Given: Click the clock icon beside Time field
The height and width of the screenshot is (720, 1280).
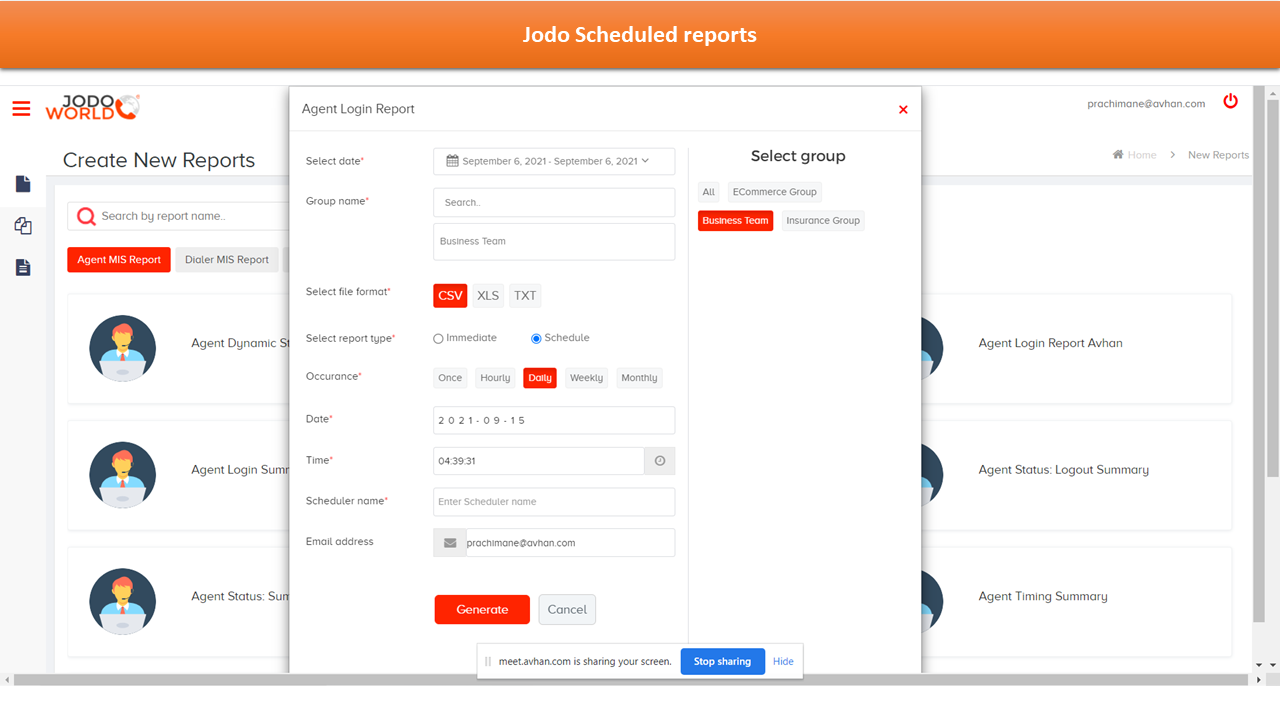Looking at the screenshot, I should [660, 461].
